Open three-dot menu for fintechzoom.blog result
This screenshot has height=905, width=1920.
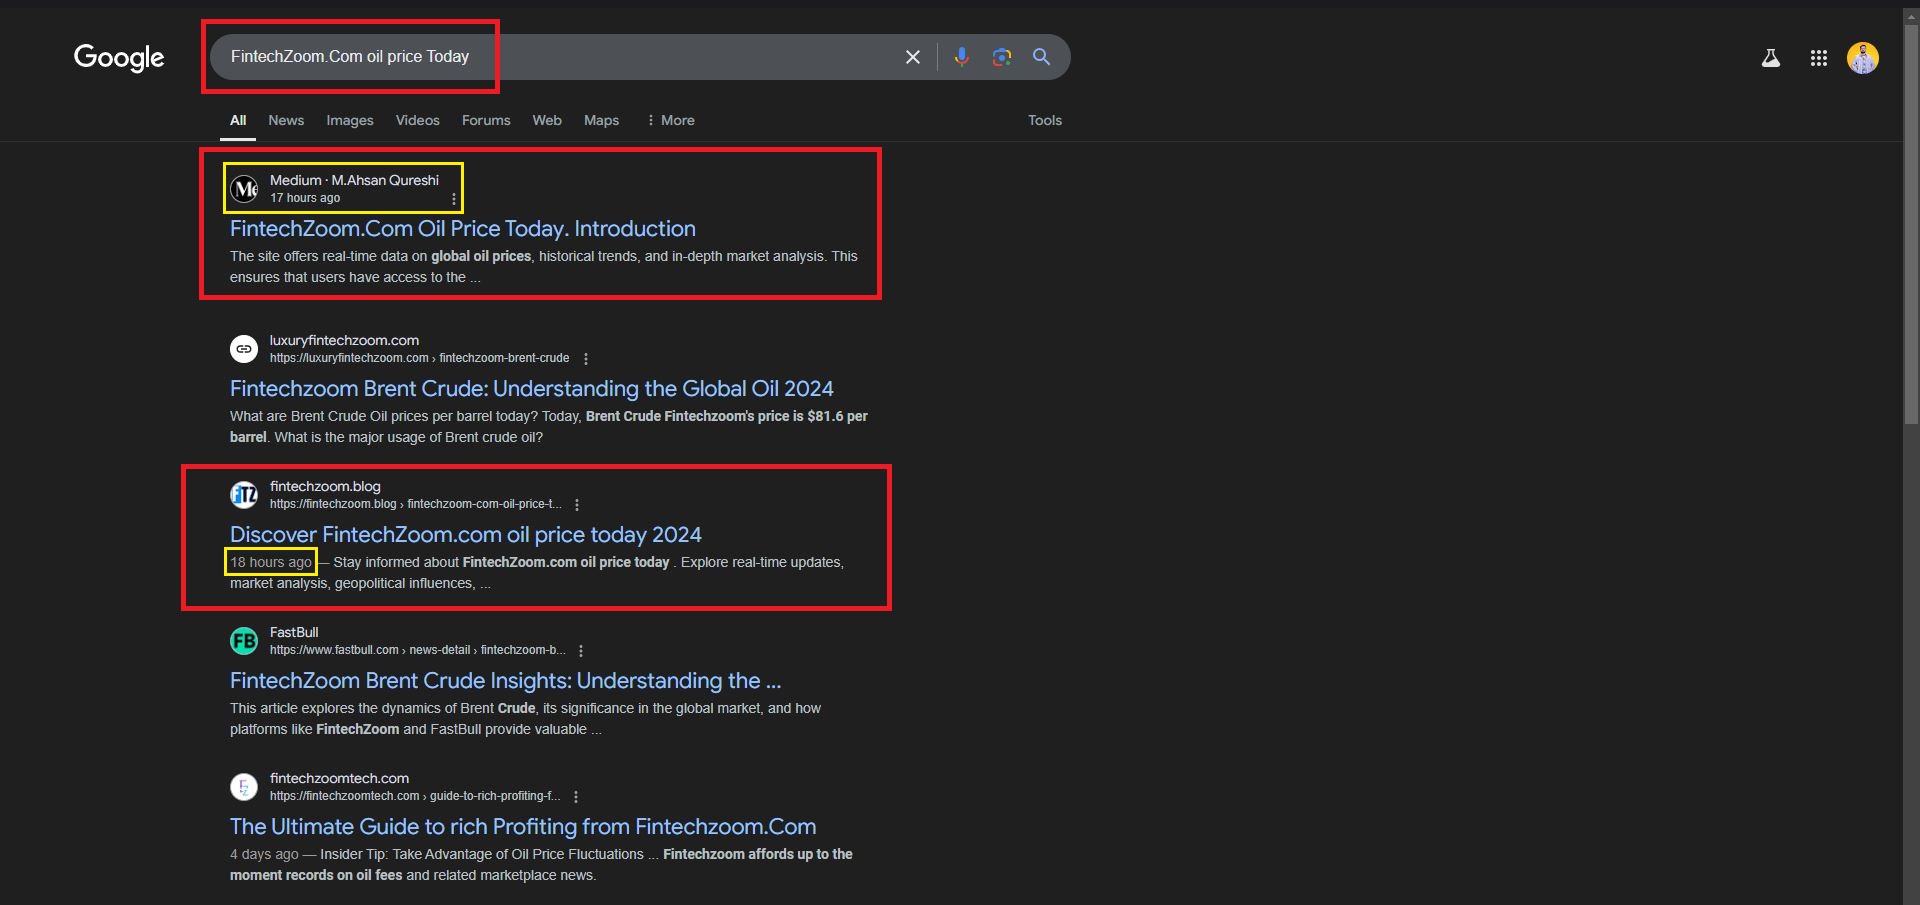[577, 505]
